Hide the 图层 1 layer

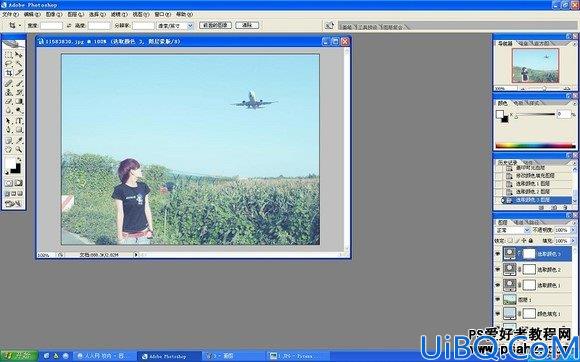point(498,299)
